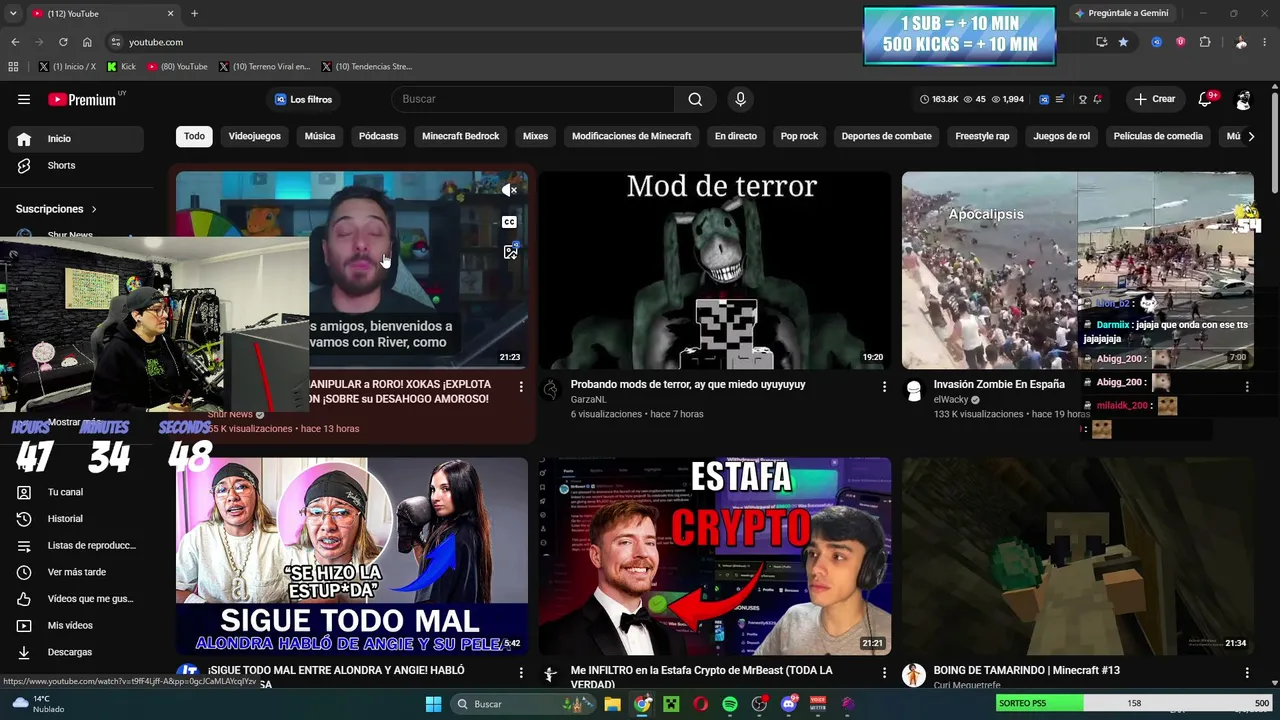The image size is (1280, 720).
Task: Open Listas de reproducción in sidebar
Action: [x=75, y=545]
